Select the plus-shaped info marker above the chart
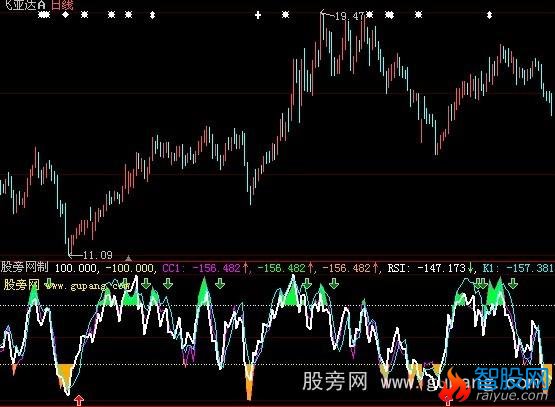This screenshot has height=407, width=555. point(258,15)
